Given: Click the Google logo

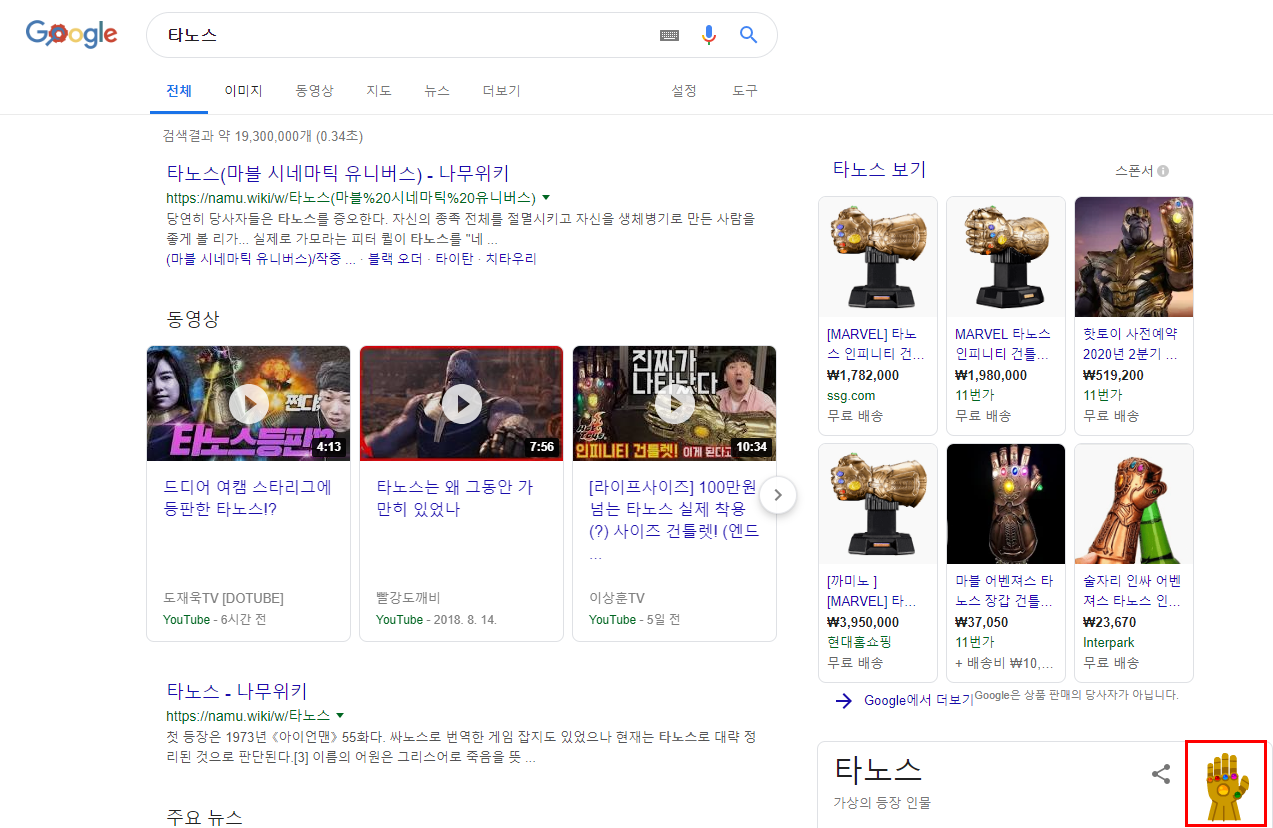Looking at the screenshot, I should click(x=72, y=34).
